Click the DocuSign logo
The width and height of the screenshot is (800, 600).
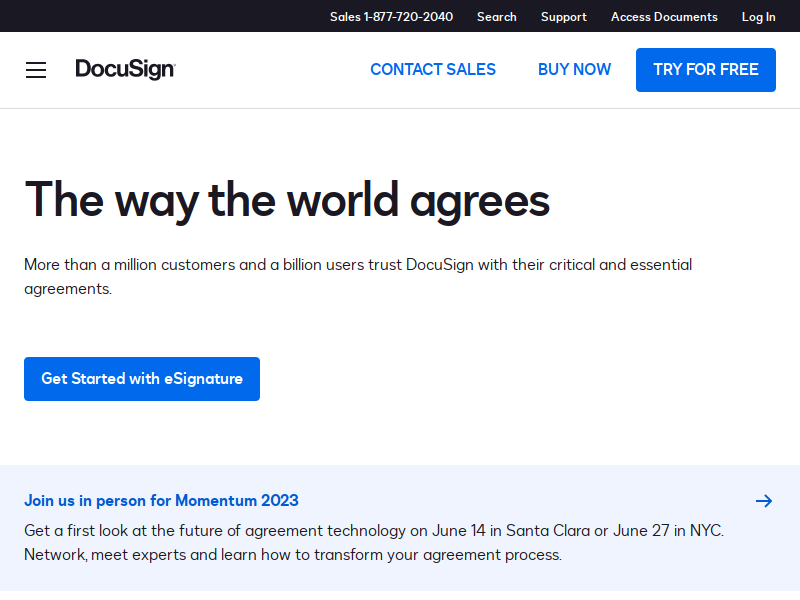(x=126, y=69)
